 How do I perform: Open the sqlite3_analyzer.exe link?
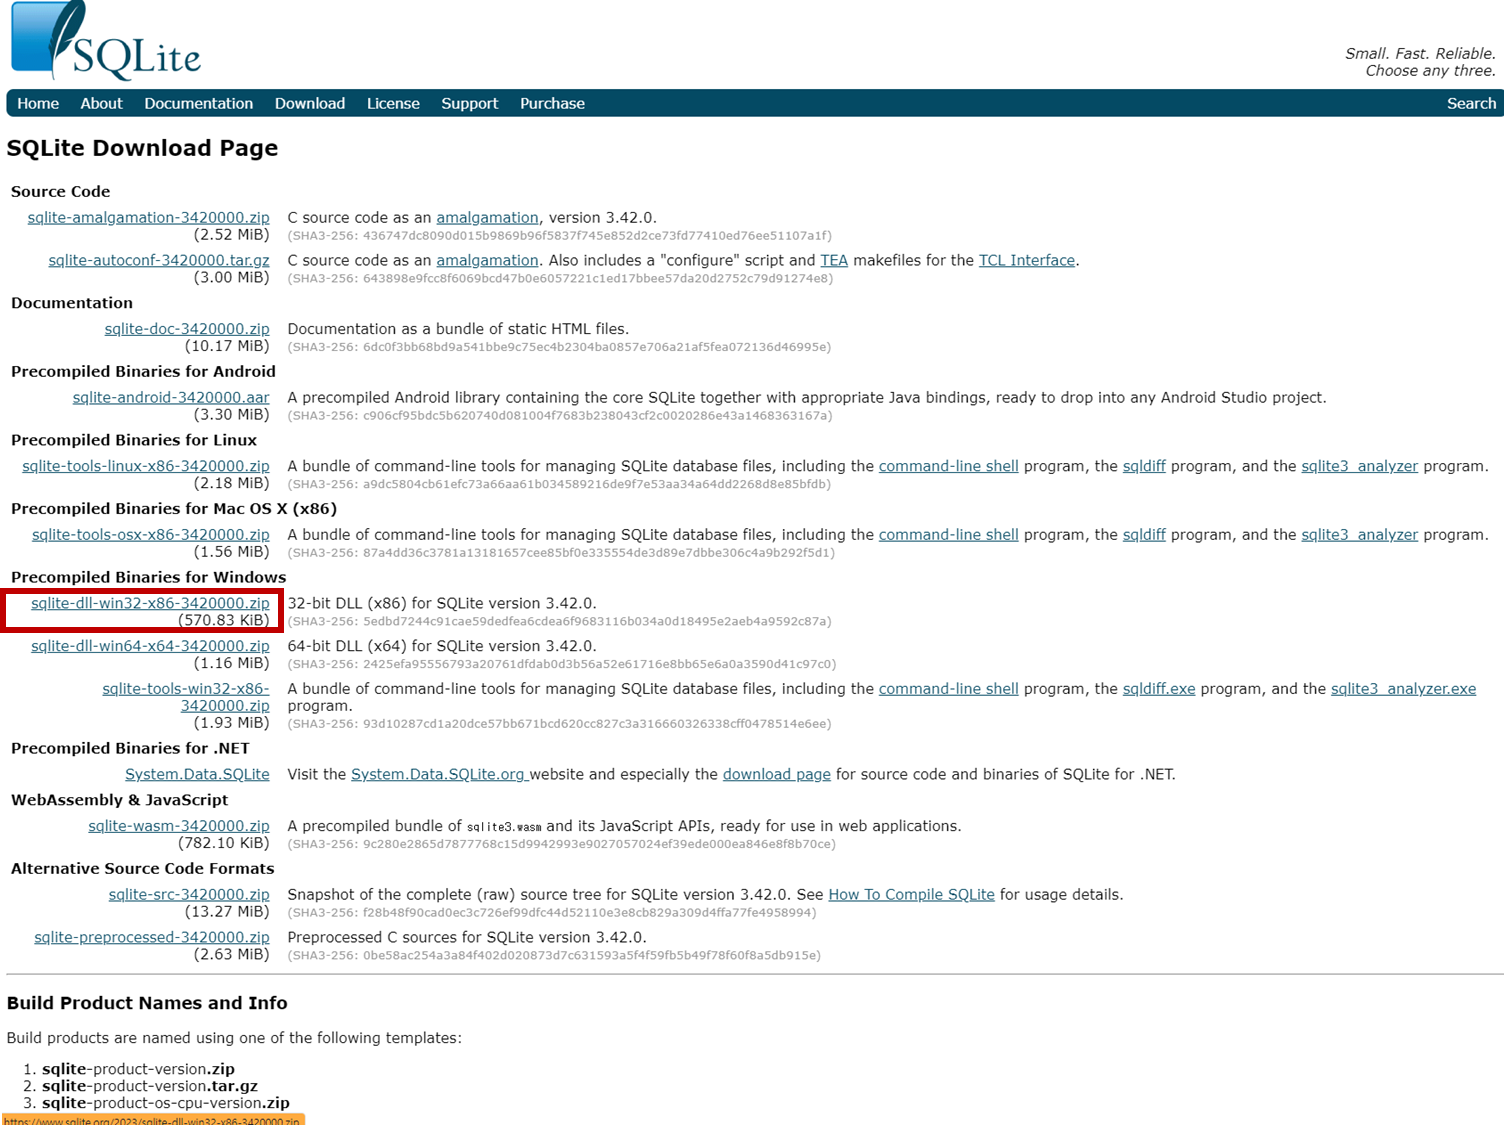pyautogui.click(x=1403, y=689)
